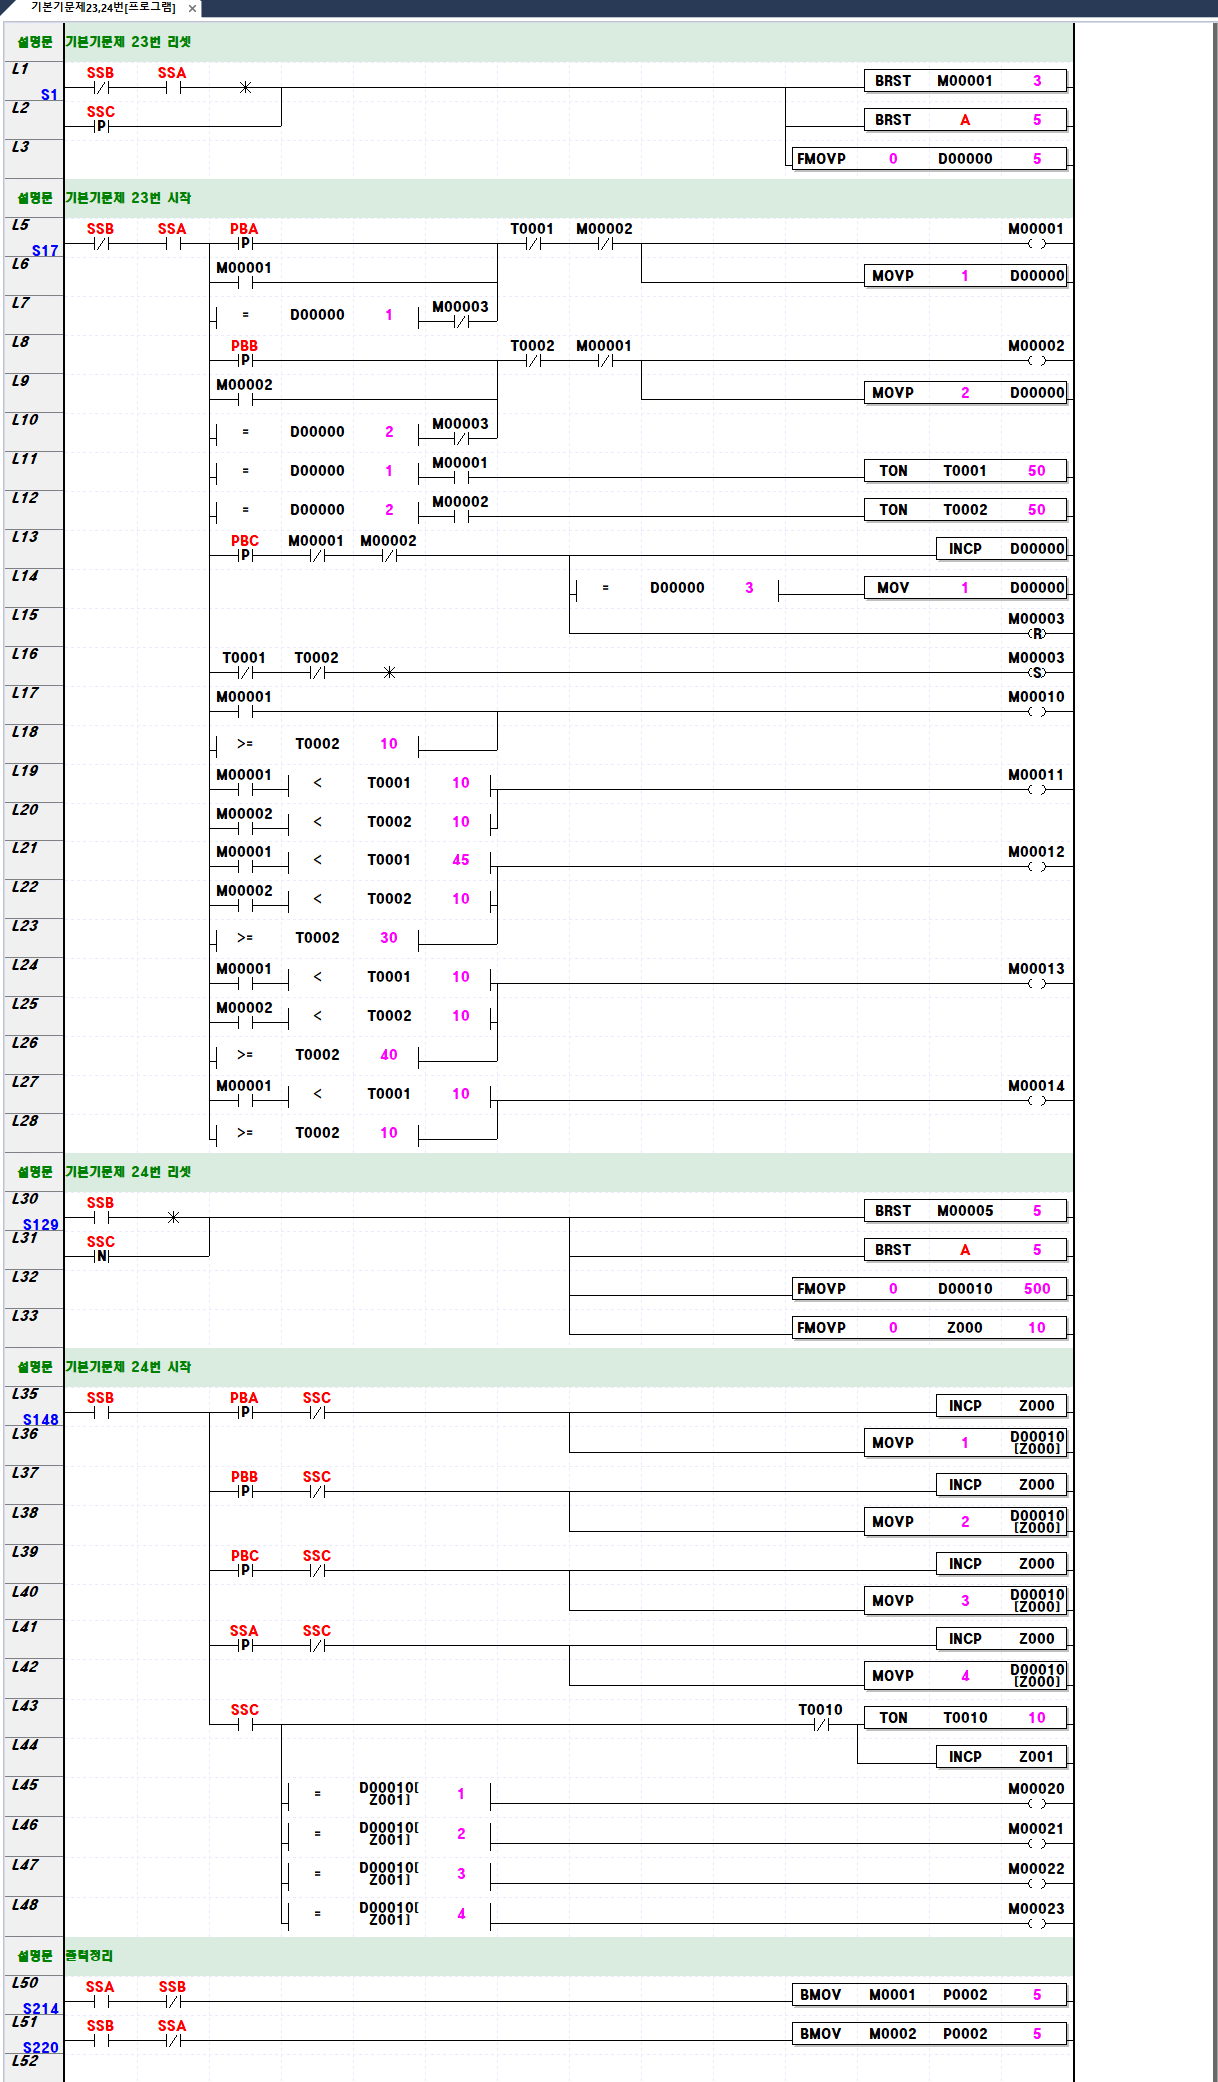Click the S129 step number label
1218x2082 pixels.
coord(41,1225)
